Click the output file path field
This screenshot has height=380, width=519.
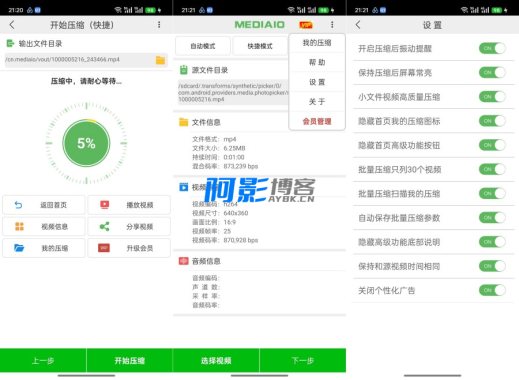coord(86,60)
